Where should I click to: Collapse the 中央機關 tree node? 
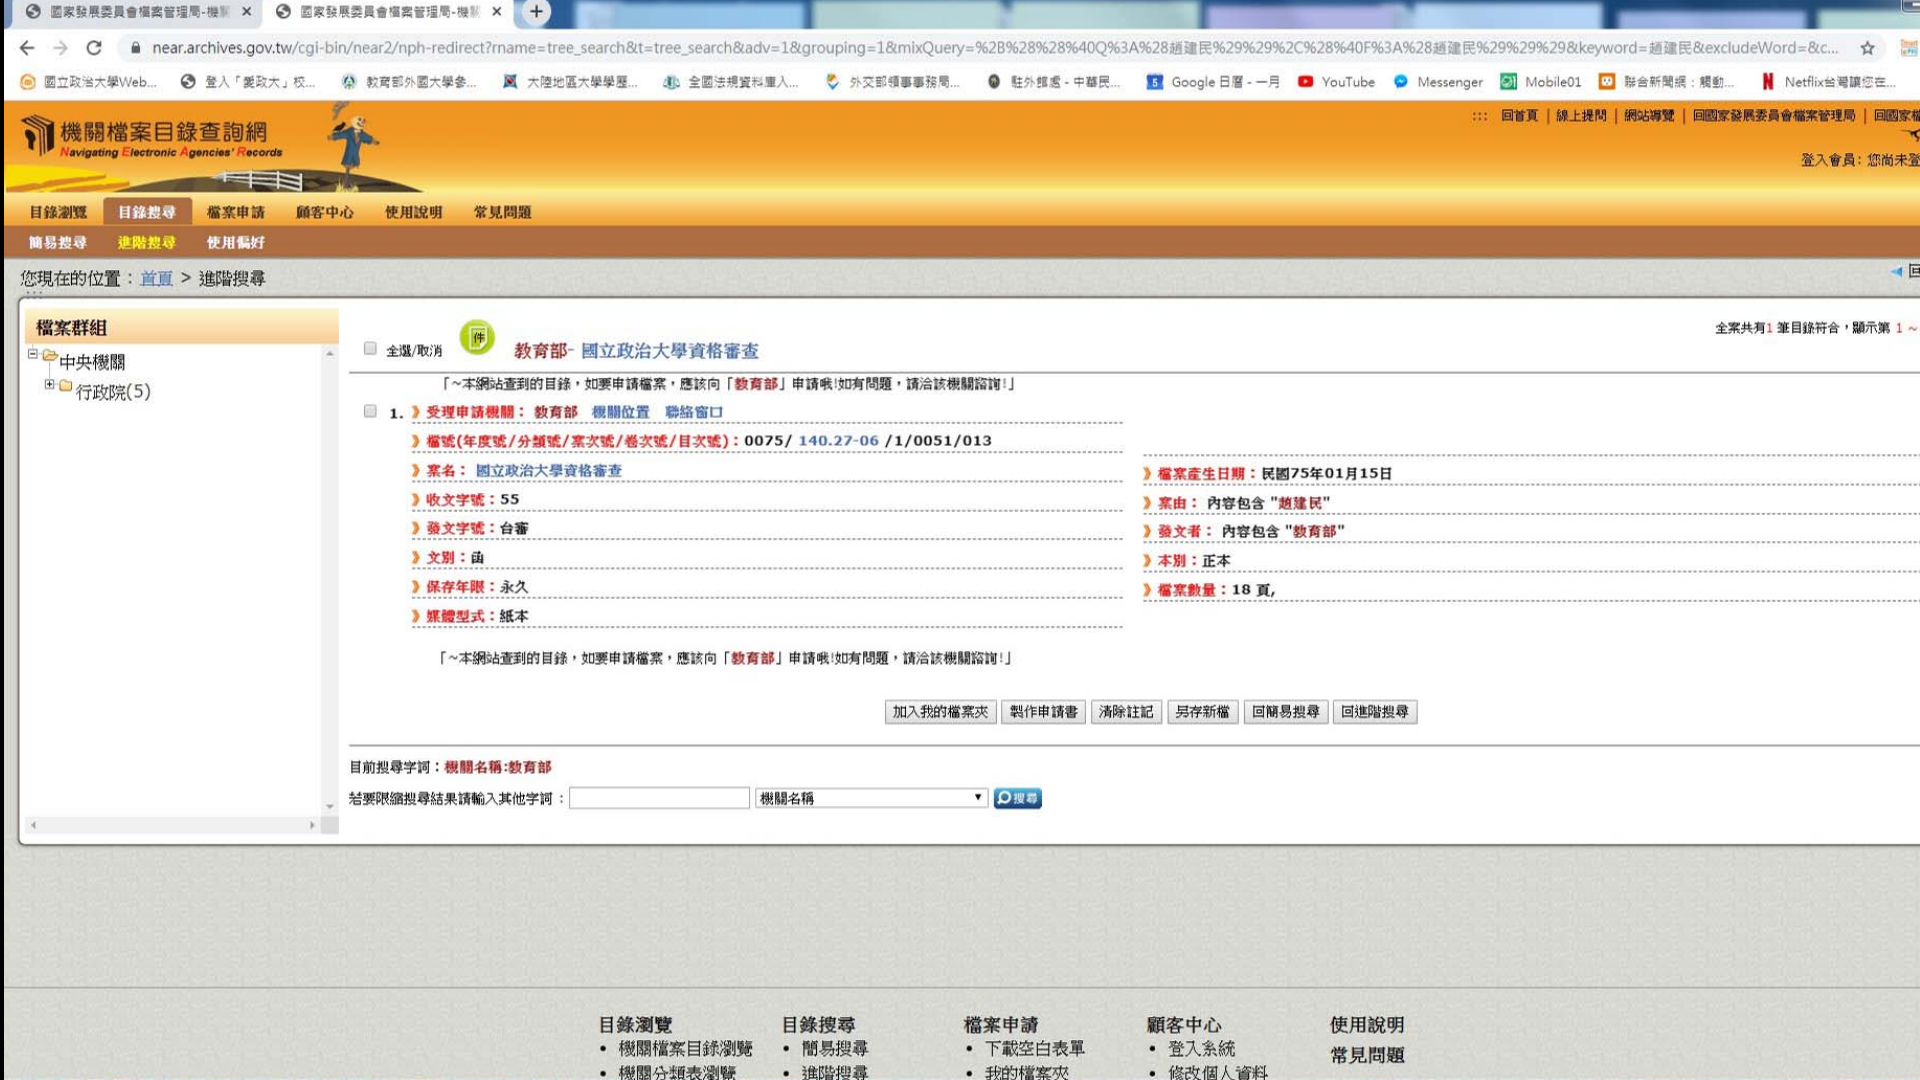[33, 354]
